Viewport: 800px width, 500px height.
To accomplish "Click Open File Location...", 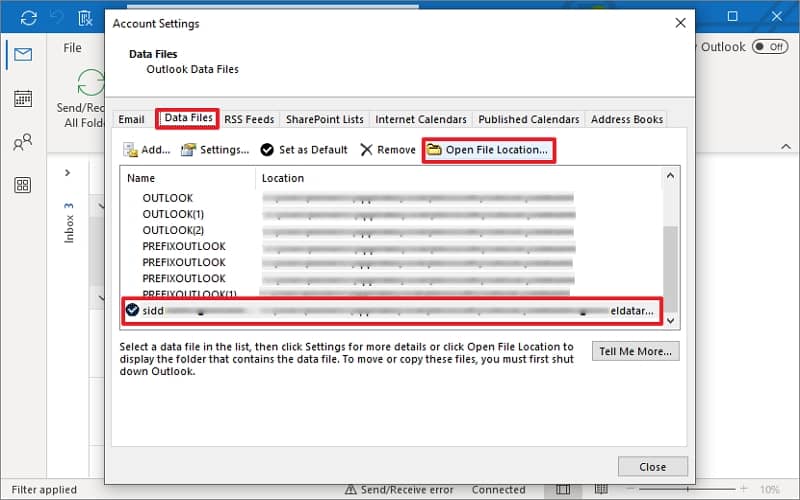I will [489, 149].
